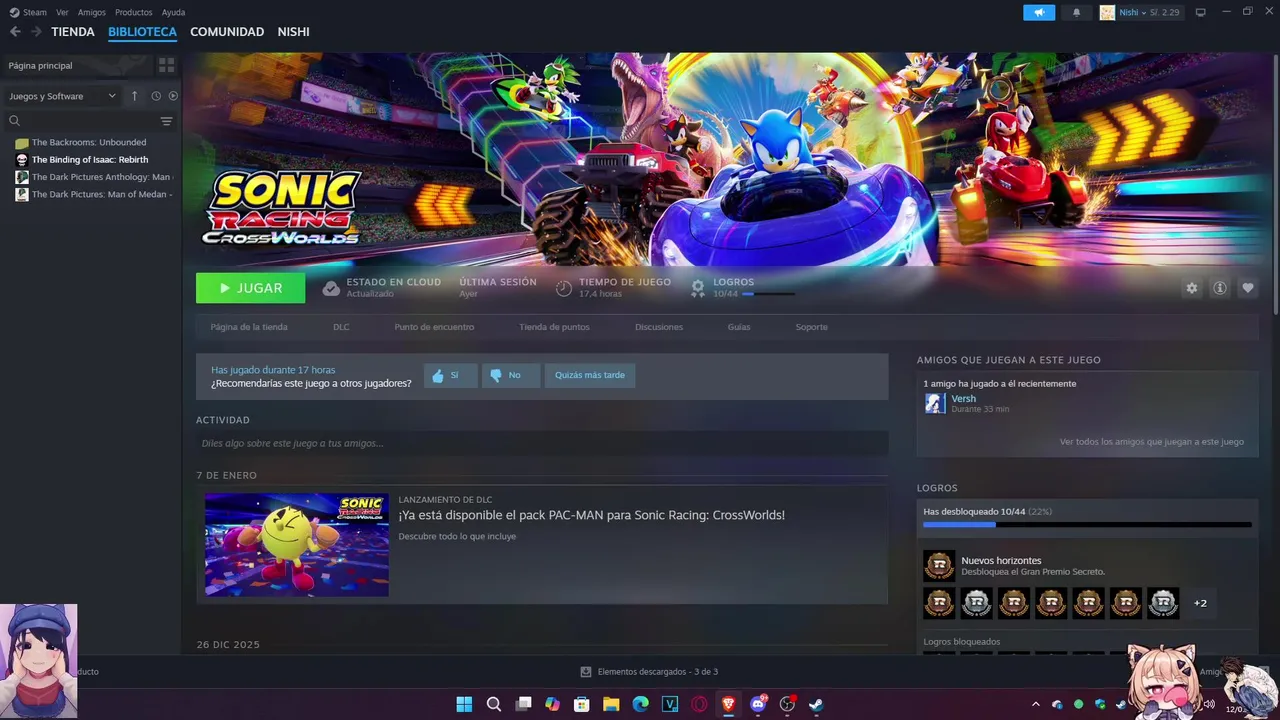Open game settings gear icon
The image size is (1280, 720).
pyautogui.click(x=1191, y=288)
